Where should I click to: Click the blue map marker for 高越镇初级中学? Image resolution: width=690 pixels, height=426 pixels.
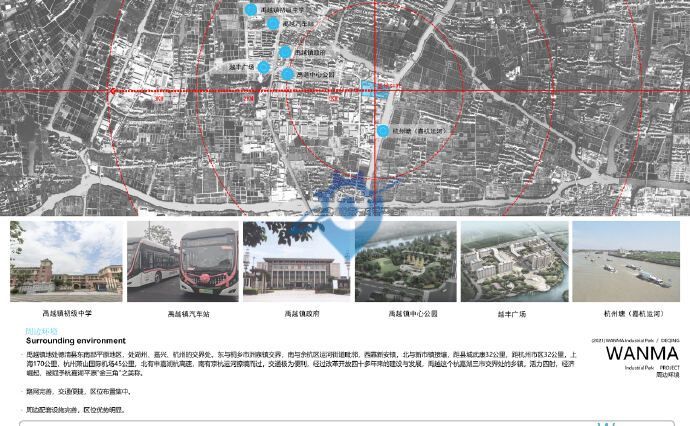tap(251, 9)
